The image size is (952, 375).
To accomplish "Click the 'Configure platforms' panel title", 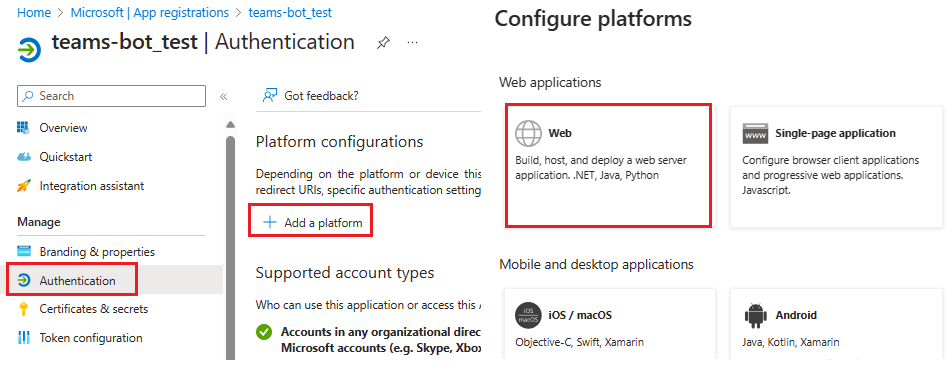I will click(593, 18).
